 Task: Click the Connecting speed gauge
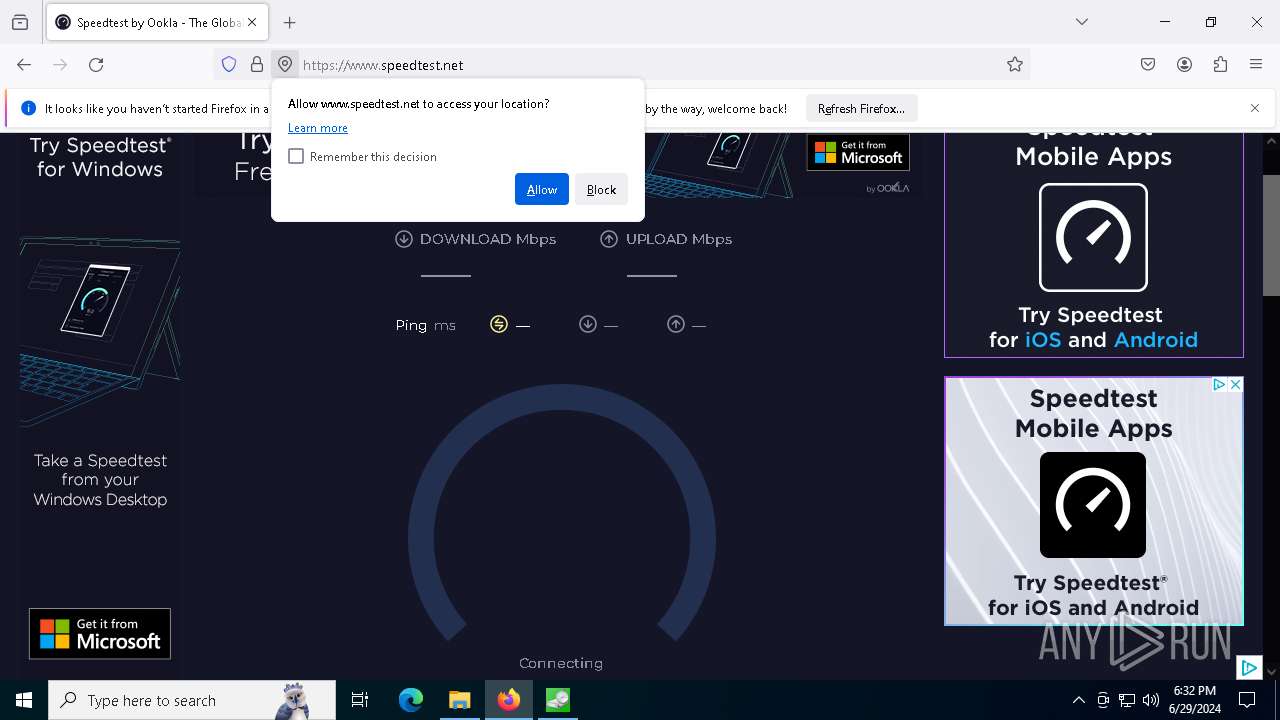point(562,515)
